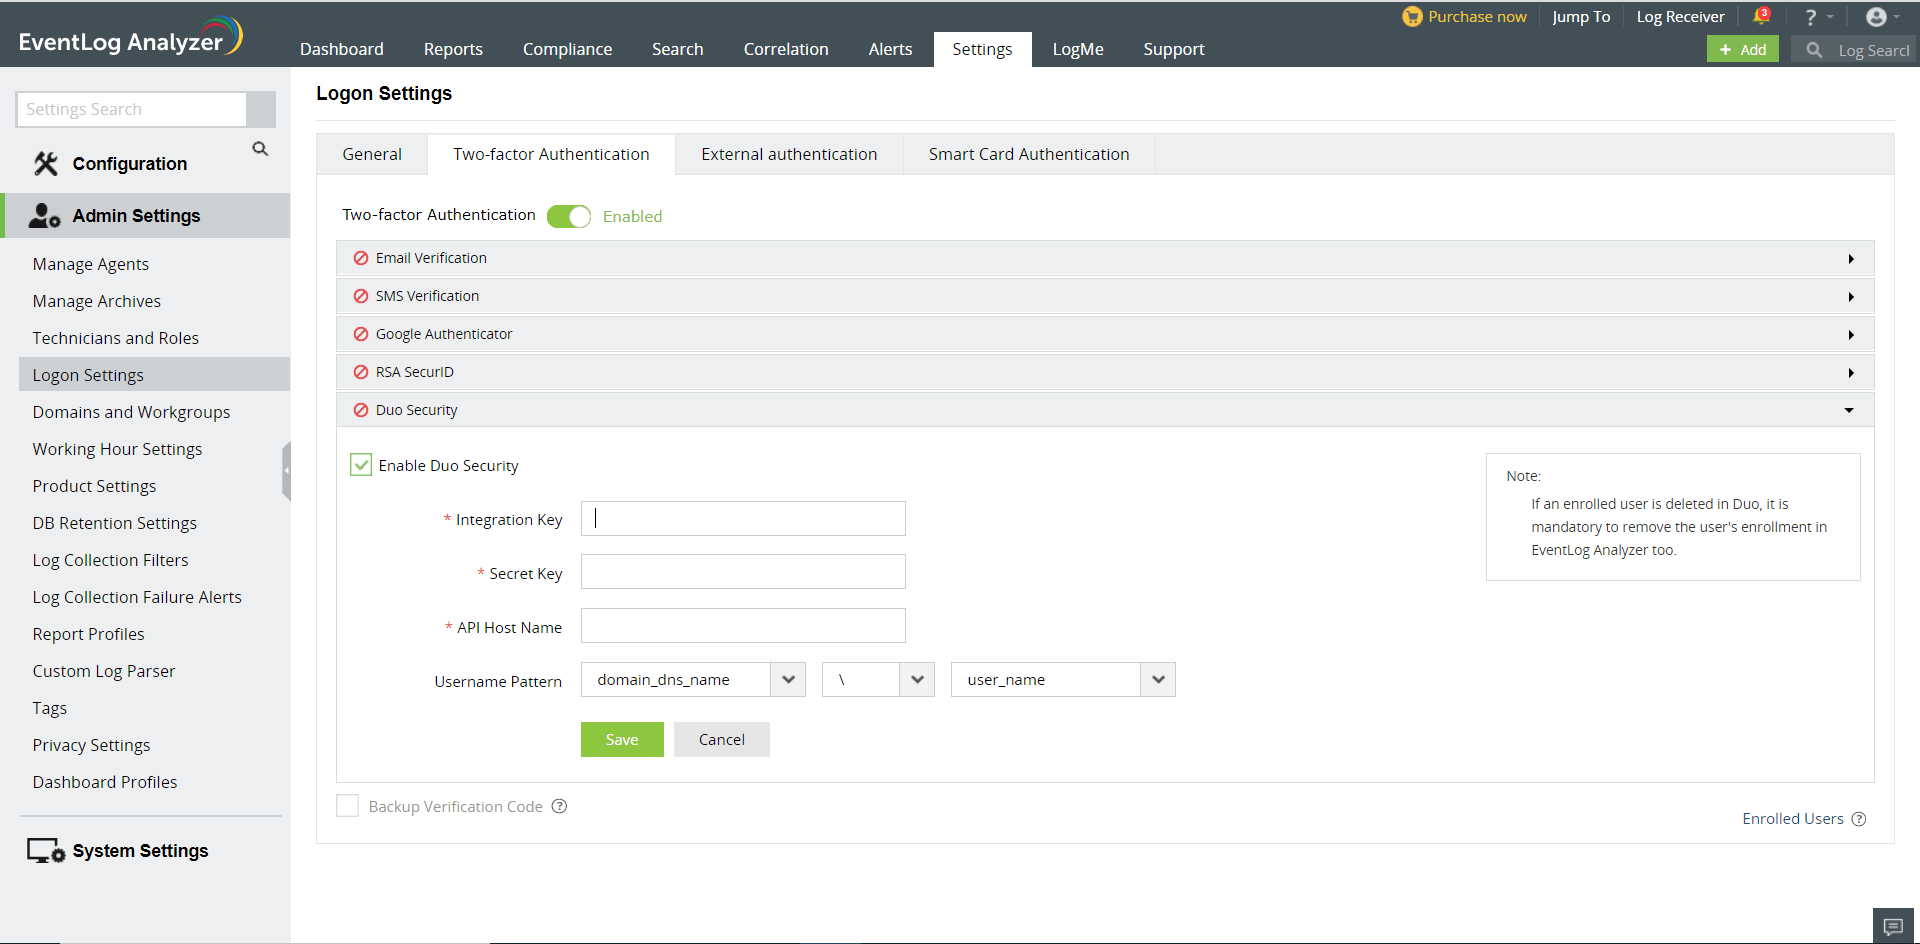Click the Configuration tools icon
This screenshot has width=1920, height=944.
click(x=46, y=163)
